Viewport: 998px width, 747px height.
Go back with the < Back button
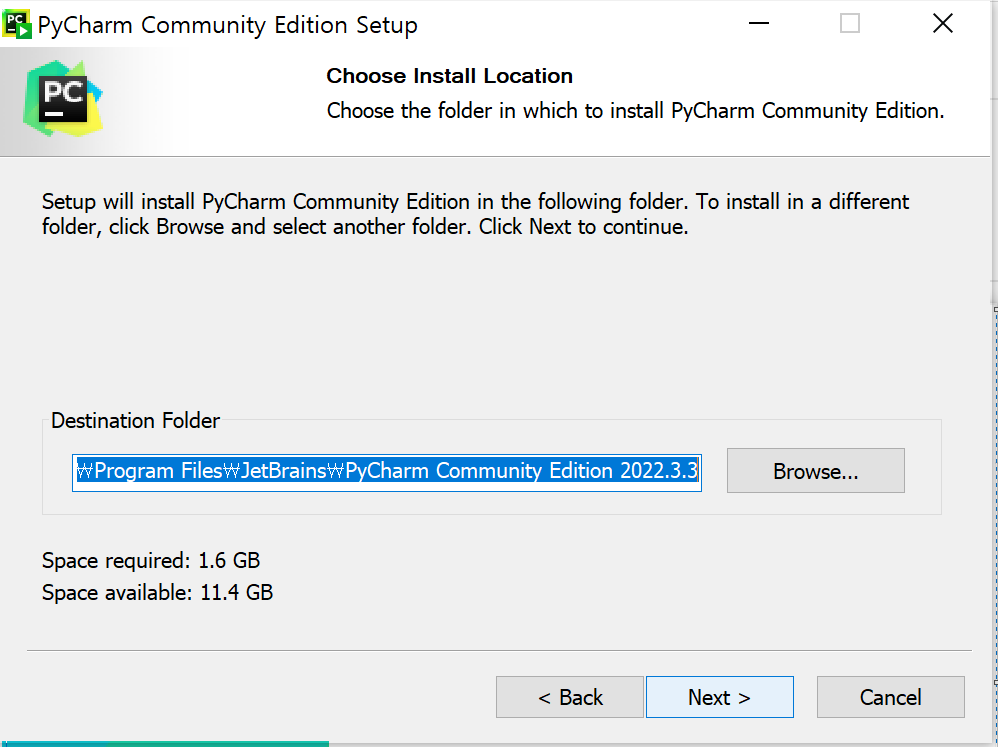570,697
